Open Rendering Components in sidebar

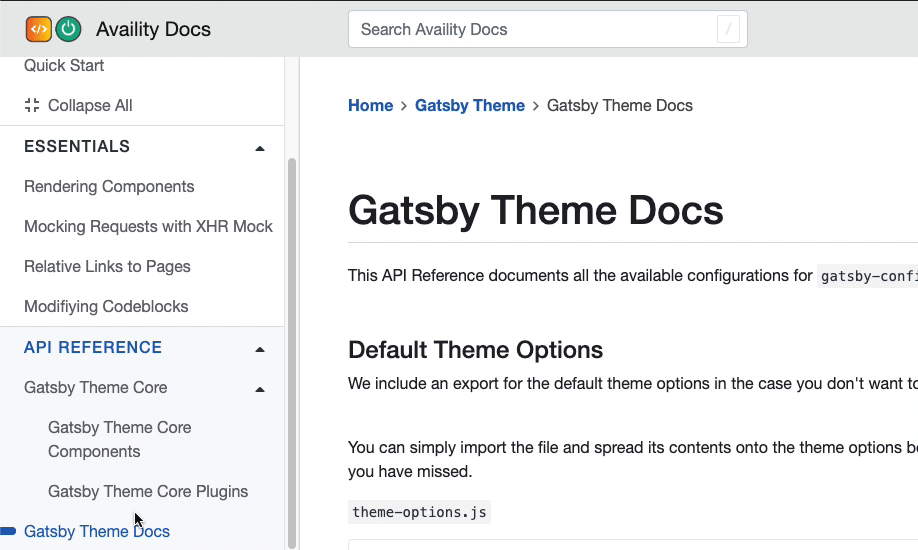(109, 186)
